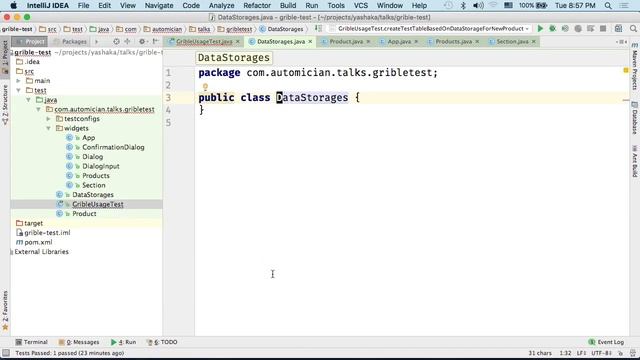Switch to Section.java tab
Screen dimensions: 640x360
coord(512,42)
